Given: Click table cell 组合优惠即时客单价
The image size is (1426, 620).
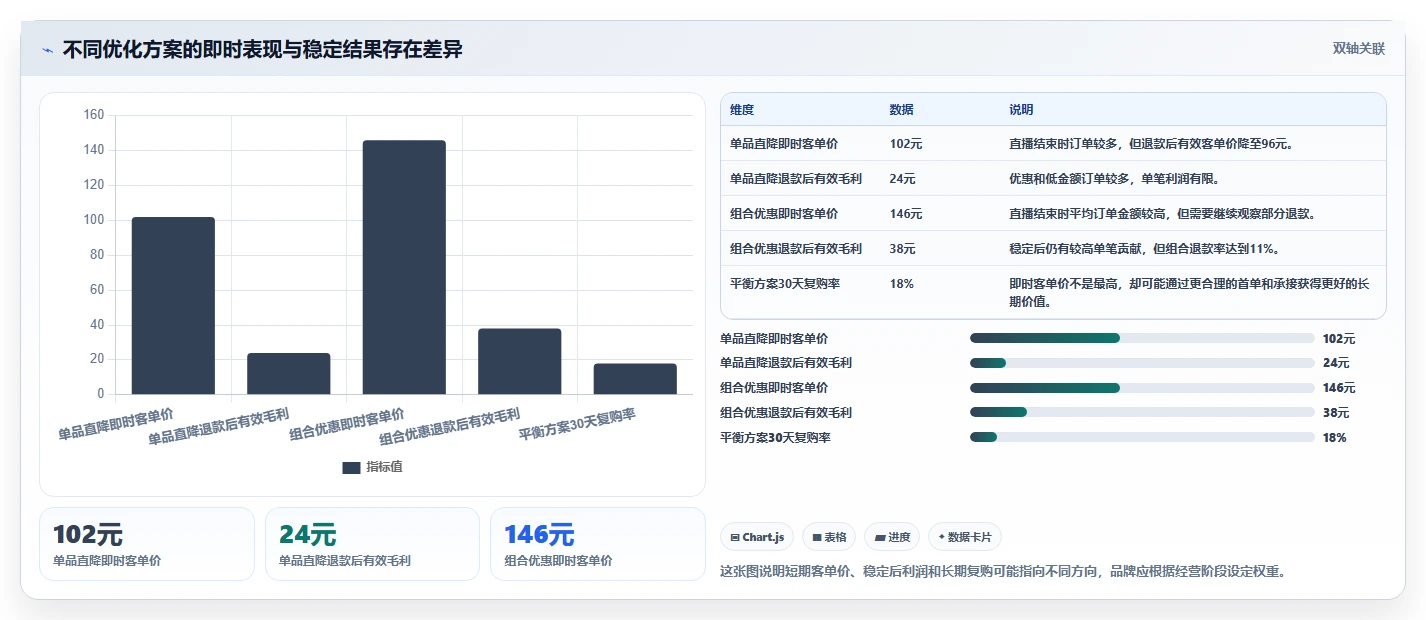Looking at the screenshot, I should point(784,214).
